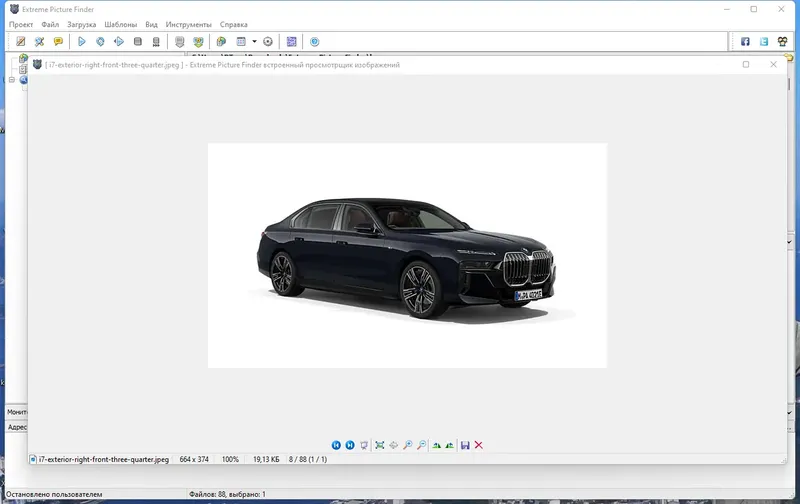Start download with the play icon
Screen dimensions: 800x504
coord(82,42)
